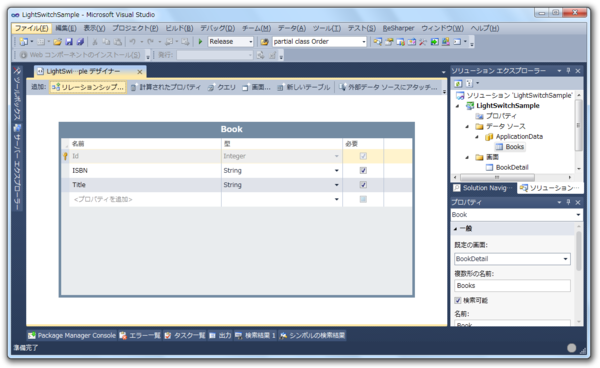Toggle Required checkbox for Title

(363, 185)
